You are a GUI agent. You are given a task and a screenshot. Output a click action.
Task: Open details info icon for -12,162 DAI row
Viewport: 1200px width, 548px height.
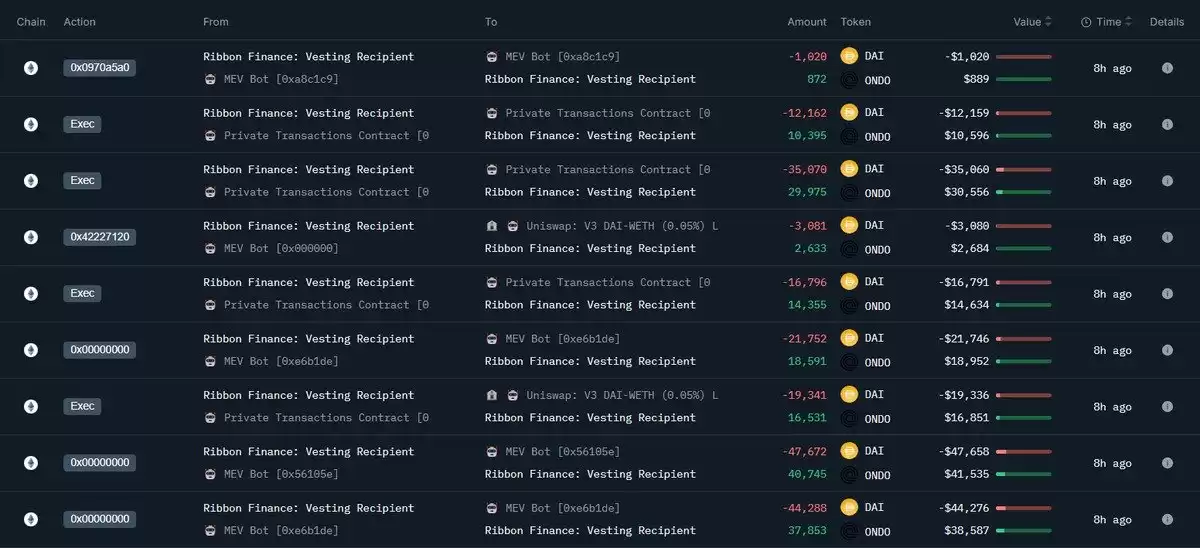1167,124
